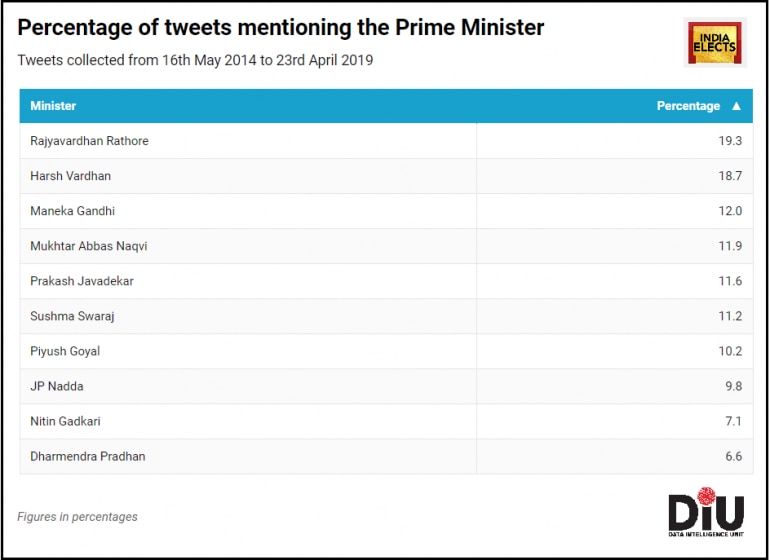The height and width of the screenshot is (560, 770).
Task: Sort by the Minister column header
Action: click(x=53, y=106)
